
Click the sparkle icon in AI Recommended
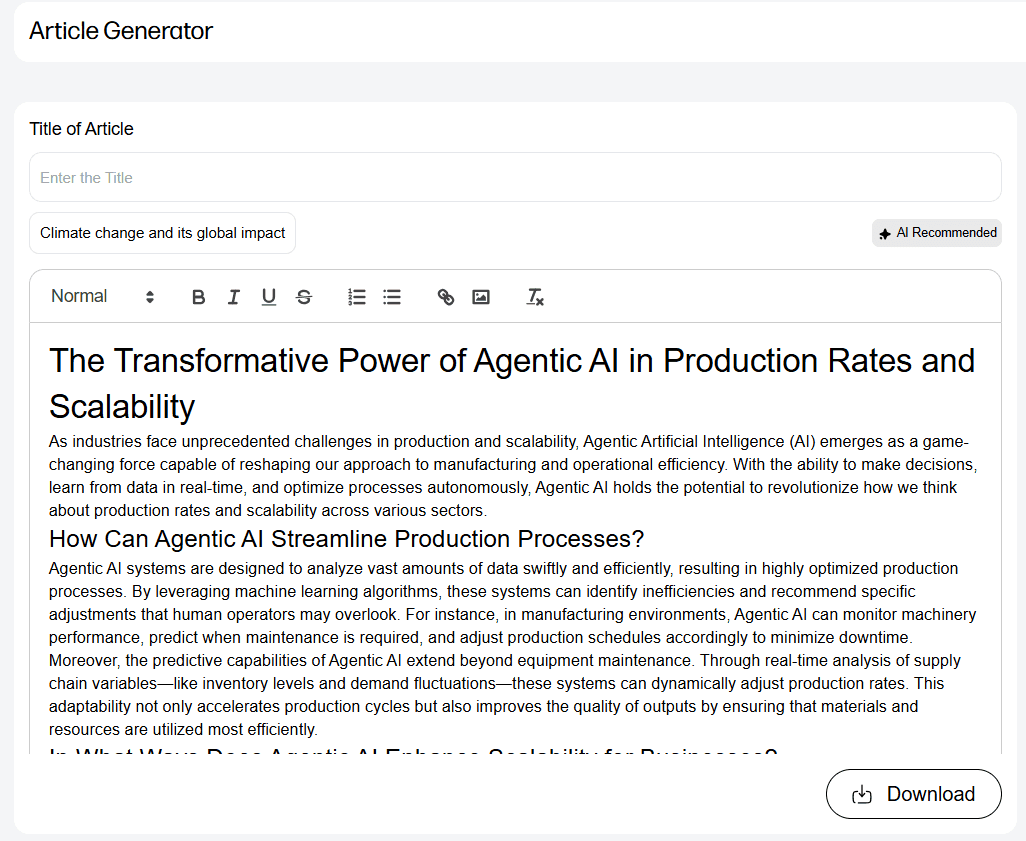[885, 234]
